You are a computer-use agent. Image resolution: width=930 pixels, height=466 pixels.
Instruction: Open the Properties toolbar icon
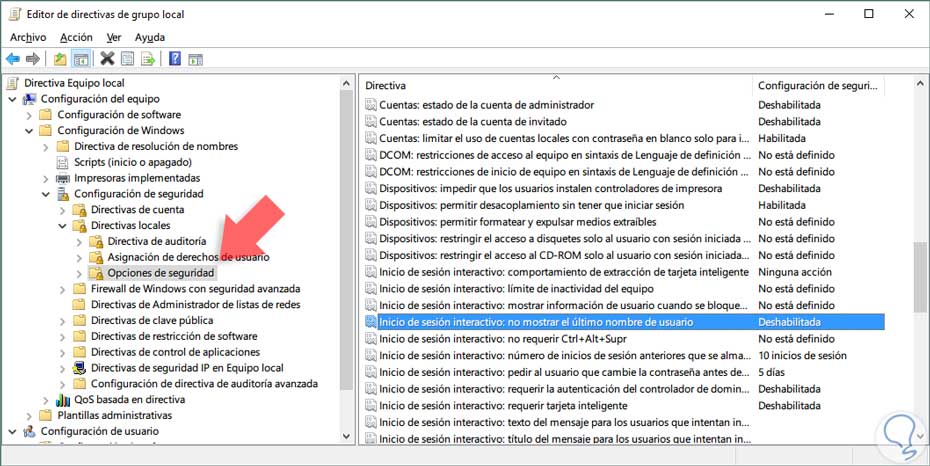[x=127, y=59]
